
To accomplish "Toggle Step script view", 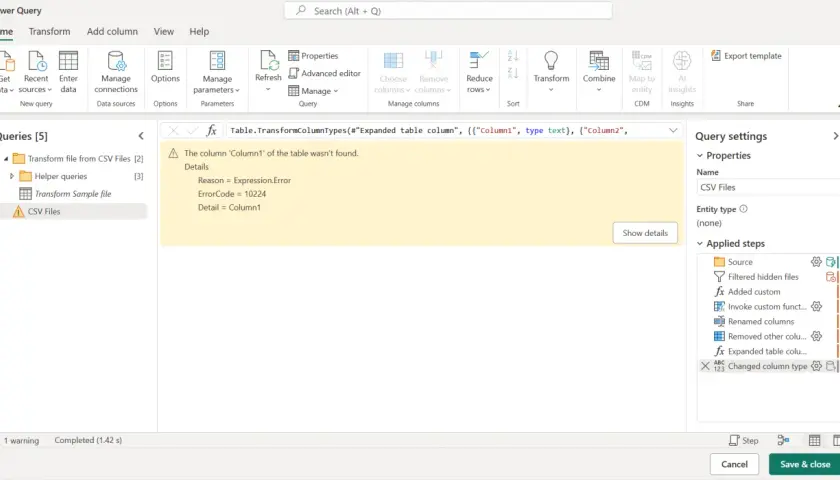I will tap(744, 440).
